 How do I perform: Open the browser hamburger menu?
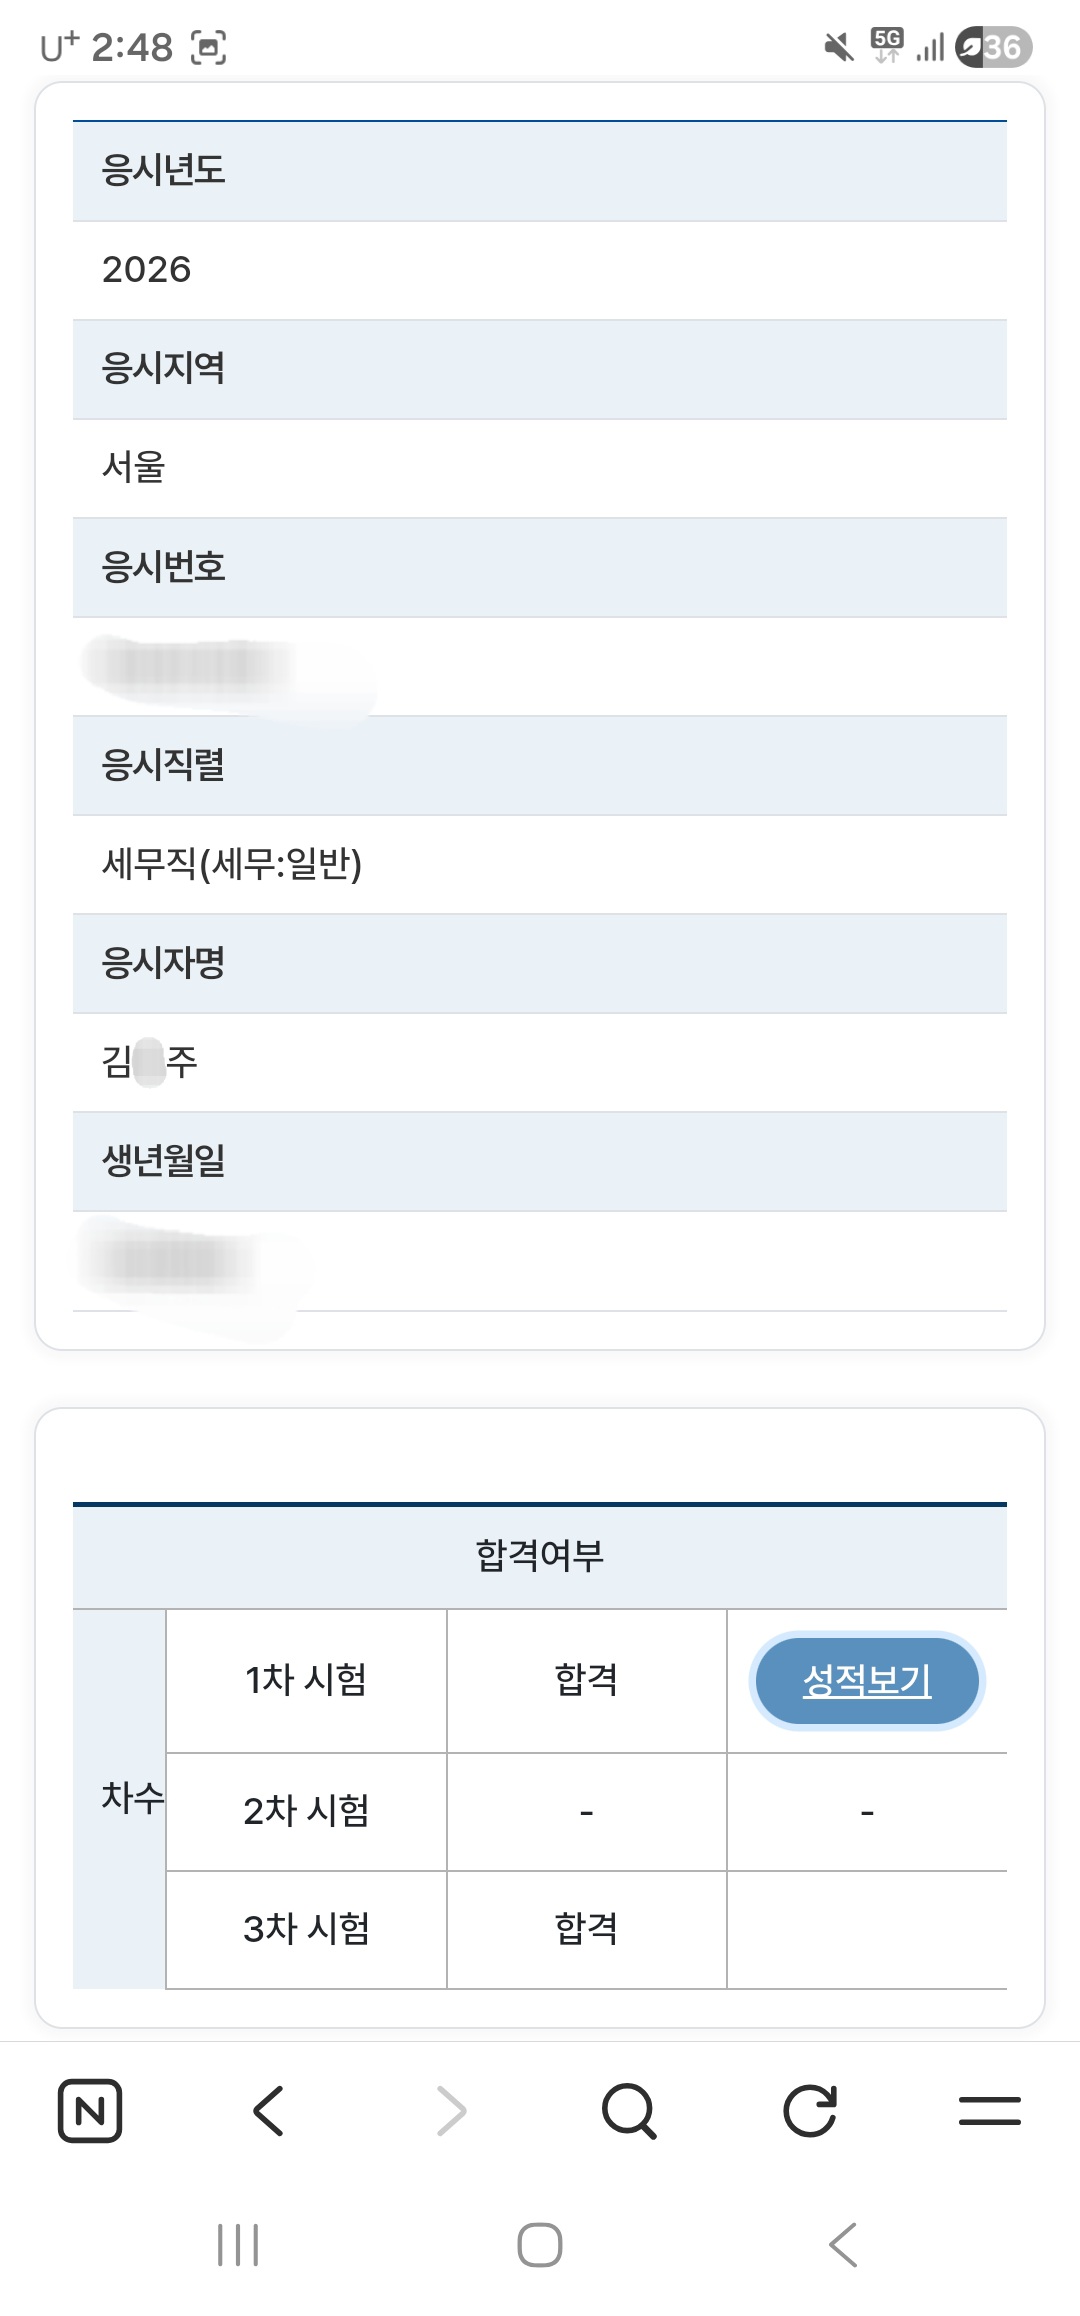990,2111
